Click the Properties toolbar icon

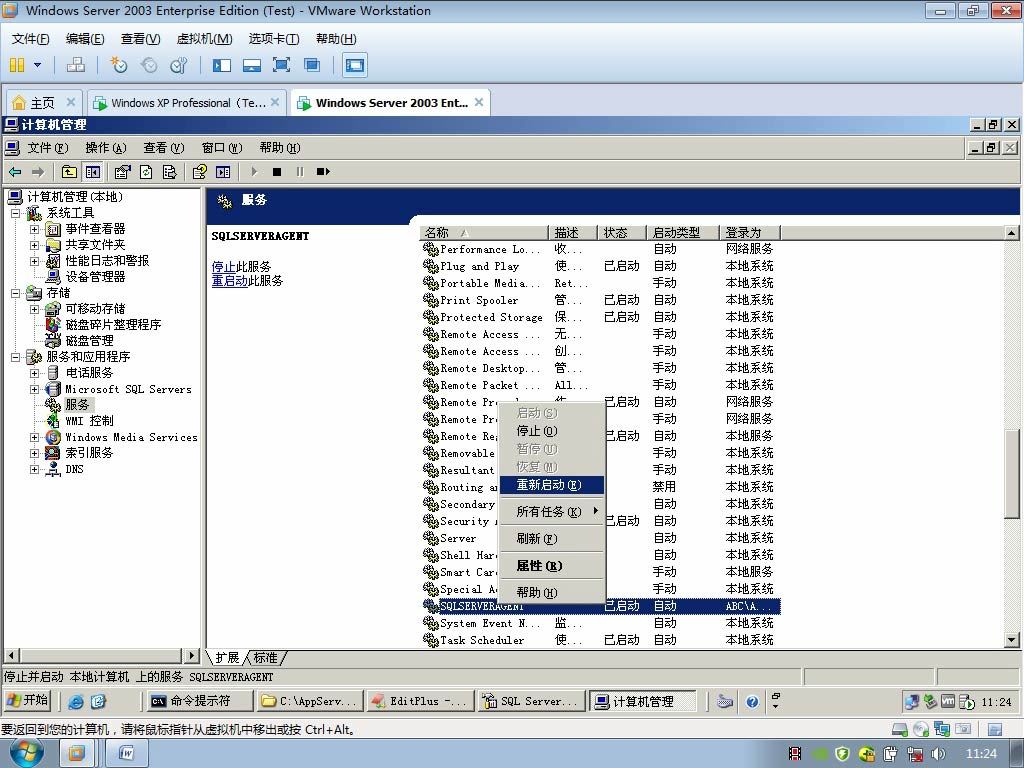click(122, 172)
